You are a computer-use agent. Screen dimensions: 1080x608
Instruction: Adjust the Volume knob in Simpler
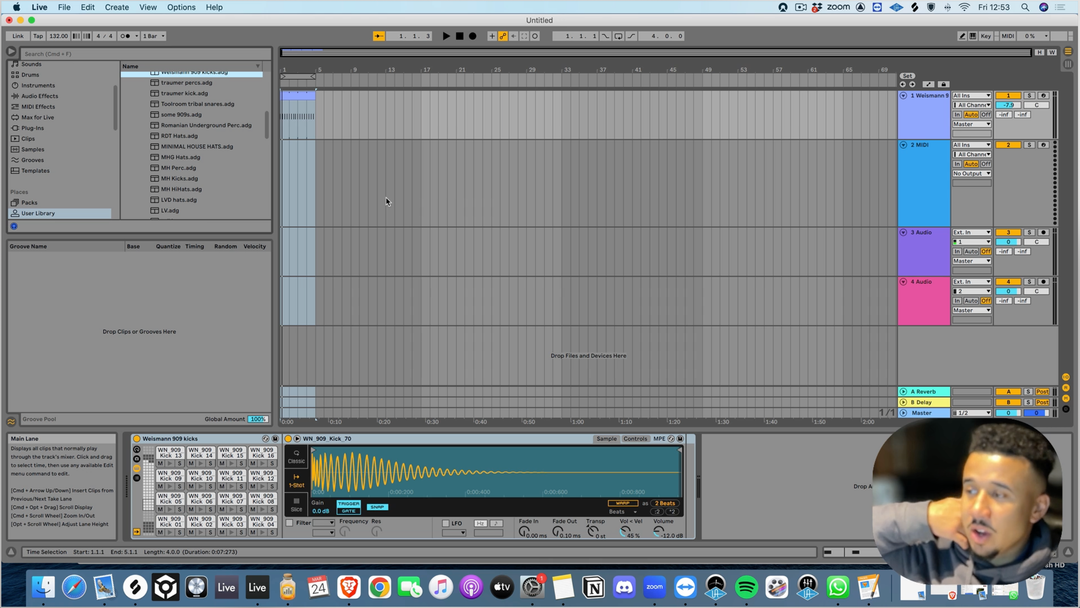click(658, 532)
